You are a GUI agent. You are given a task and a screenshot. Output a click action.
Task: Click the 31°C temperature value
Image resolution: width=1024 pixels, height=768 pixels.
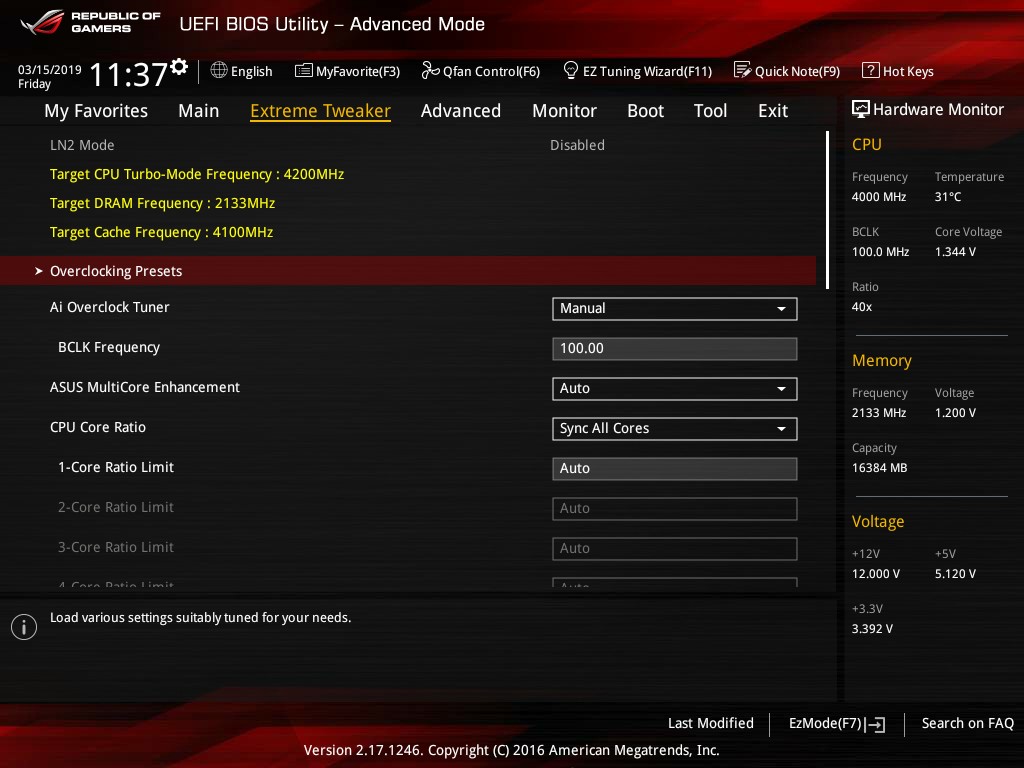click(948, 197)
